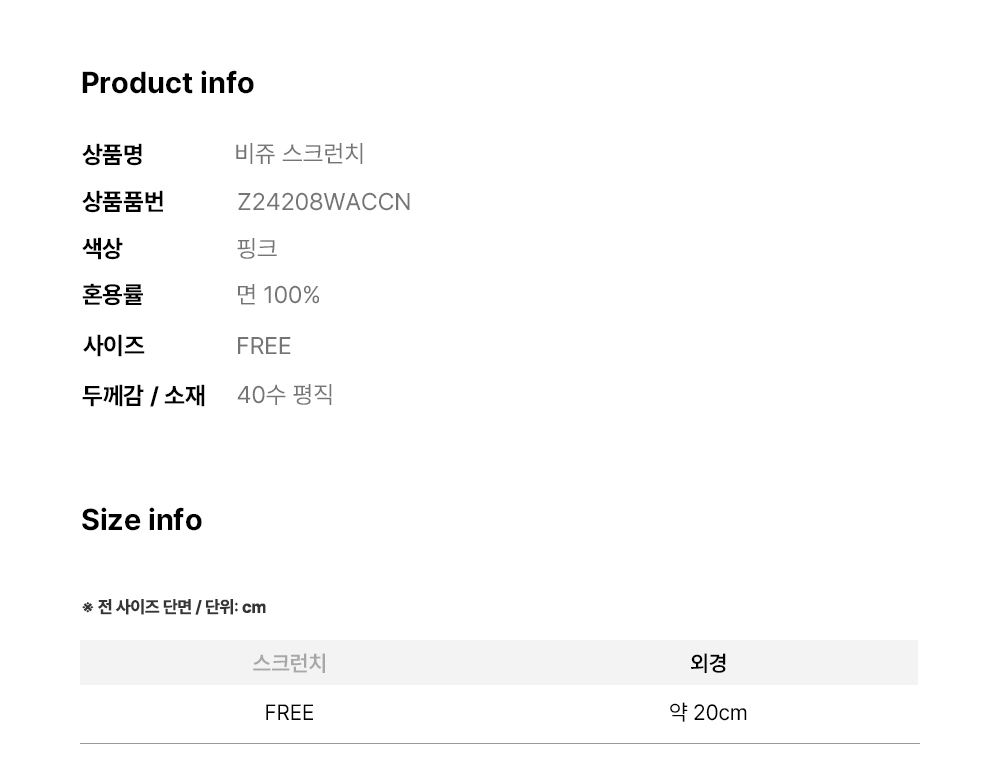Screen dimensions: 1000x764
Task: Select the 상품품번 label
Action: [x=122, y=202]
